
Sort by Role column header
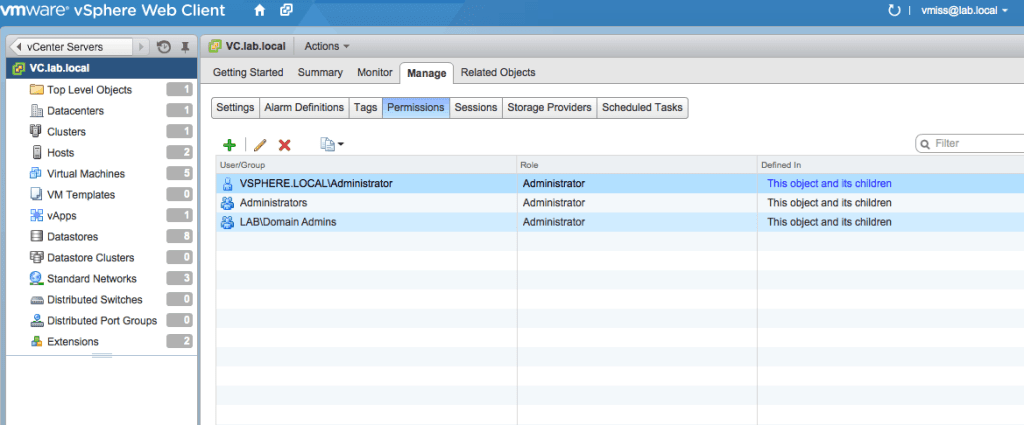[x=637, y=165]
